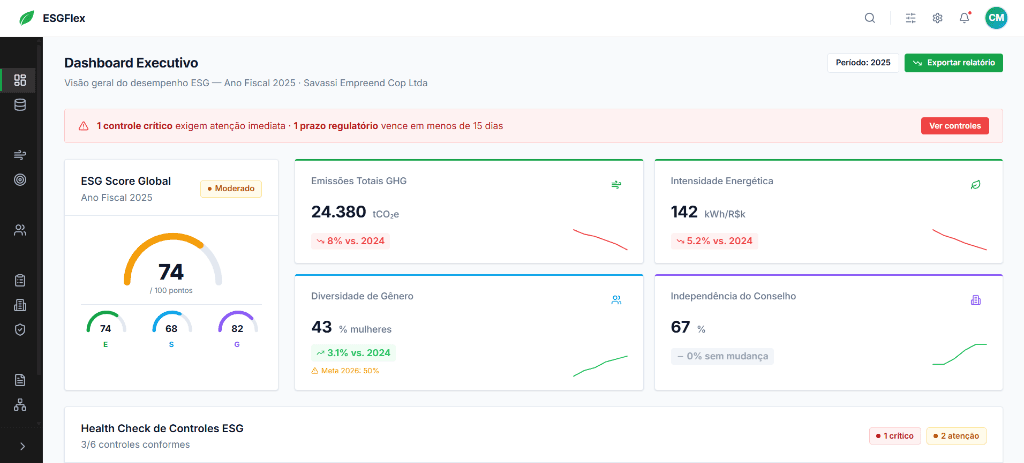1024x463 pixels.
Task: Click the Dashboard Executivo page title
Action: (x=131, y=63)
